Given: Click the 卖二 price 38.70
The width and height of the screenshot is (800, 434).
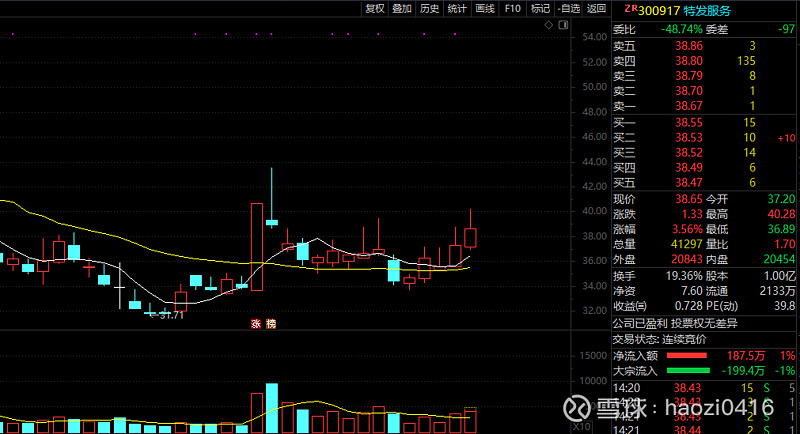Looking at the screenshot, I should click(x=689, y=91).
